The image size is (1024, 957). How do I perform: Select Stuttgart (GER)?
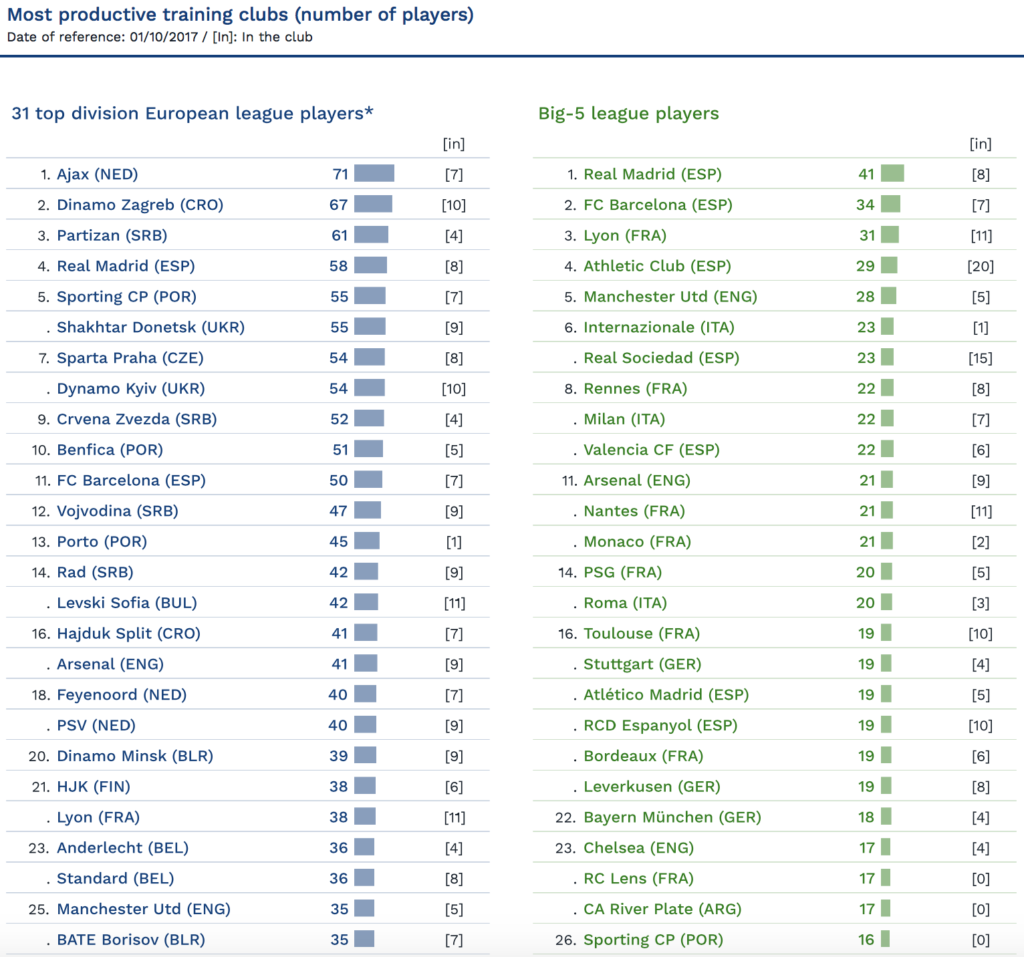[x=642, y=664]
